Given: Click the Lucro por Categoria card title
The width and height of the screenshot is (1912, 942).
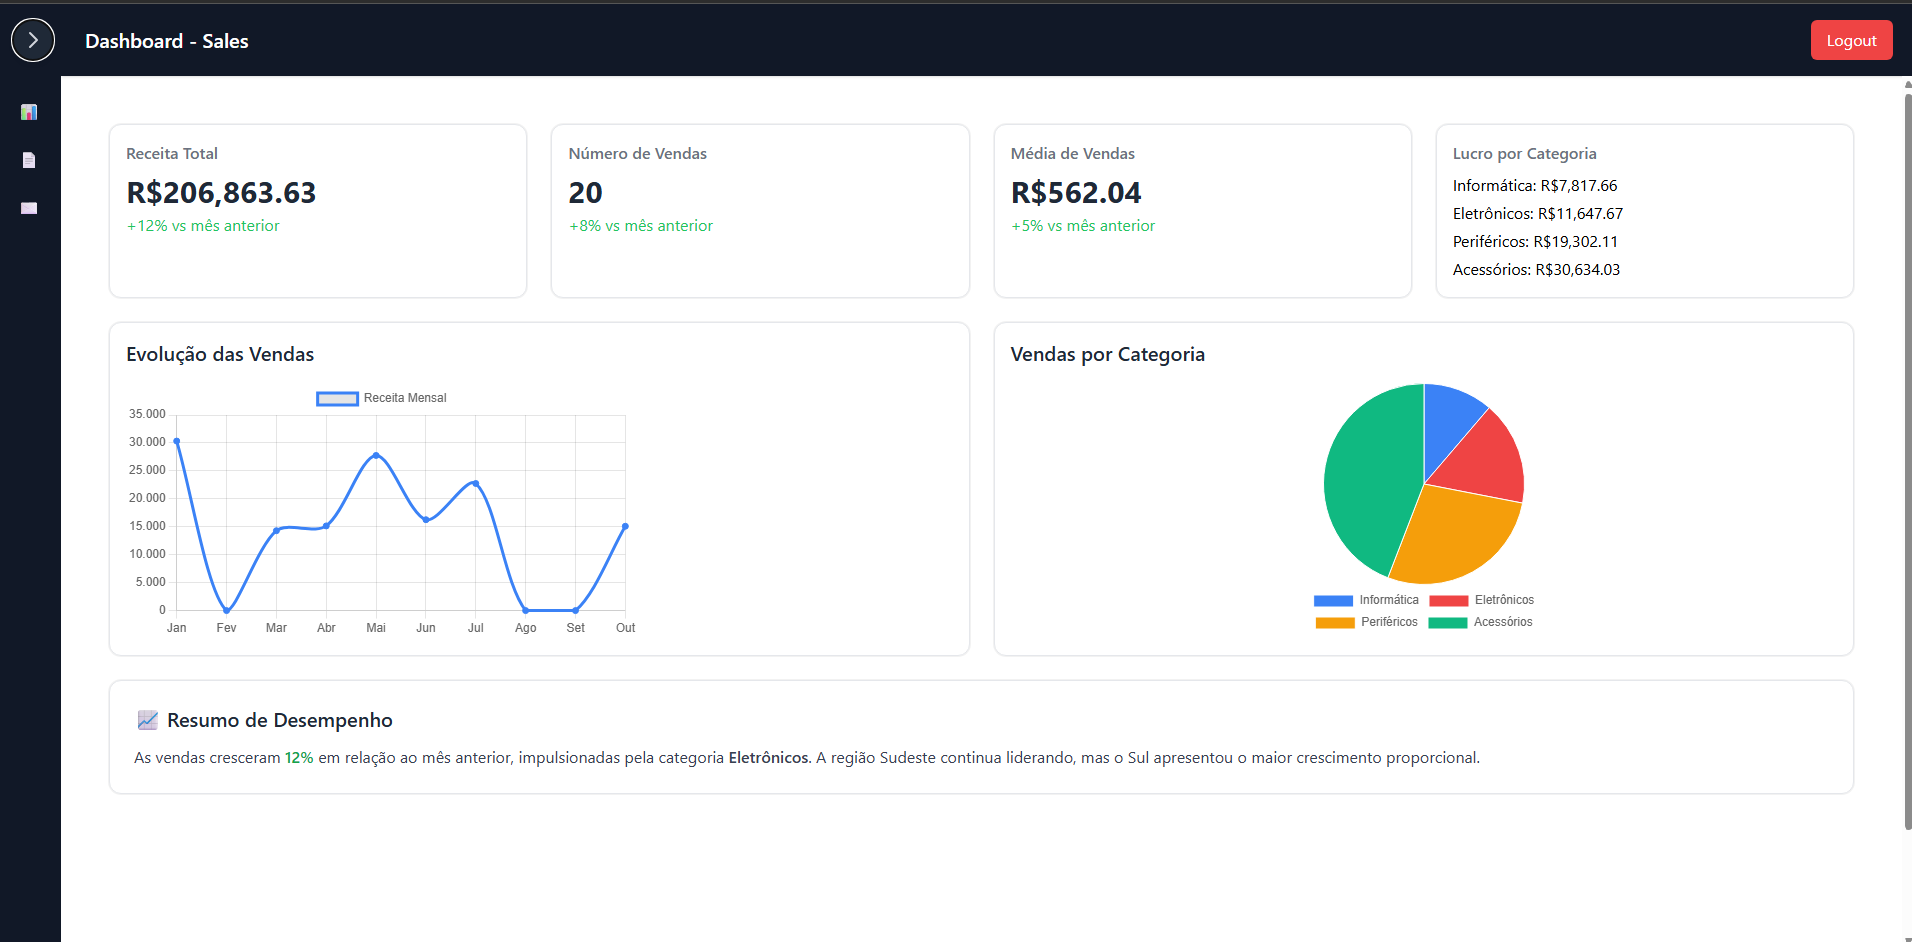Looking at the screenshot, I should pos(1524,154).
